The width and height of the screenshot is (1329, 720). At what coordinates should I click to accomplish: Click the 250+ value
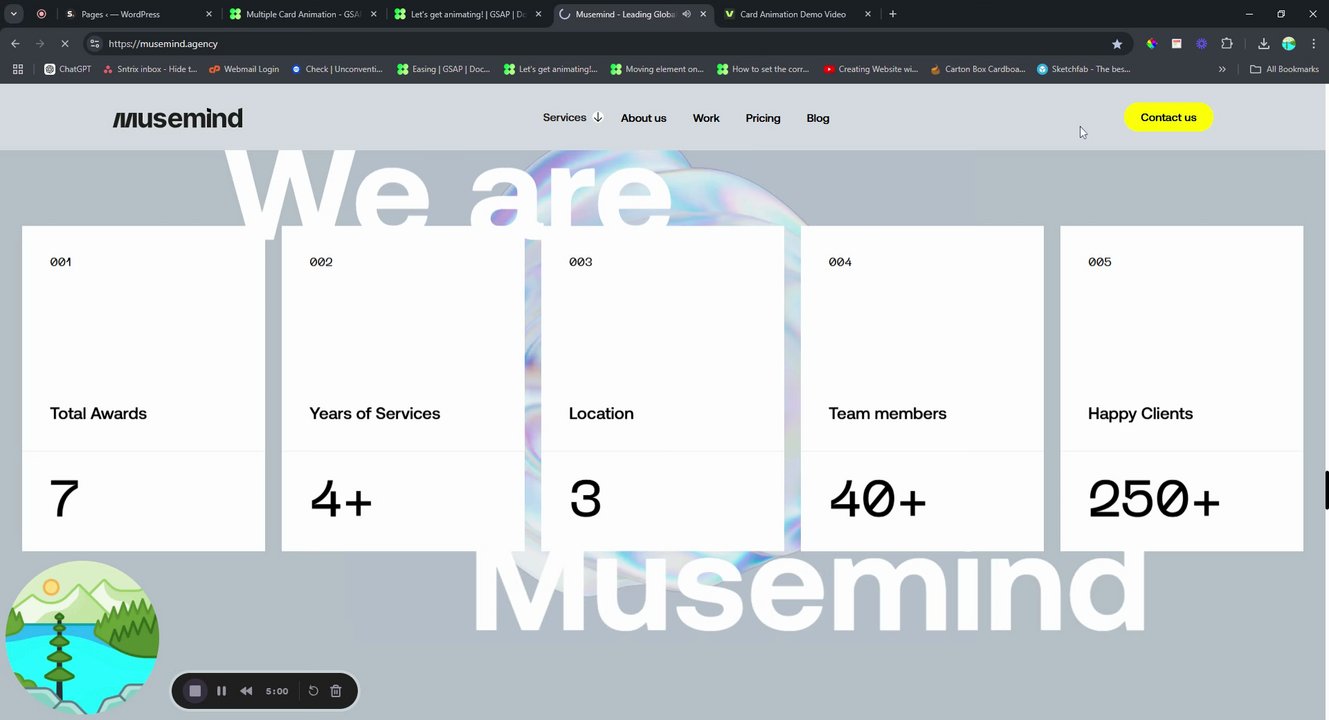(1154, 498)
